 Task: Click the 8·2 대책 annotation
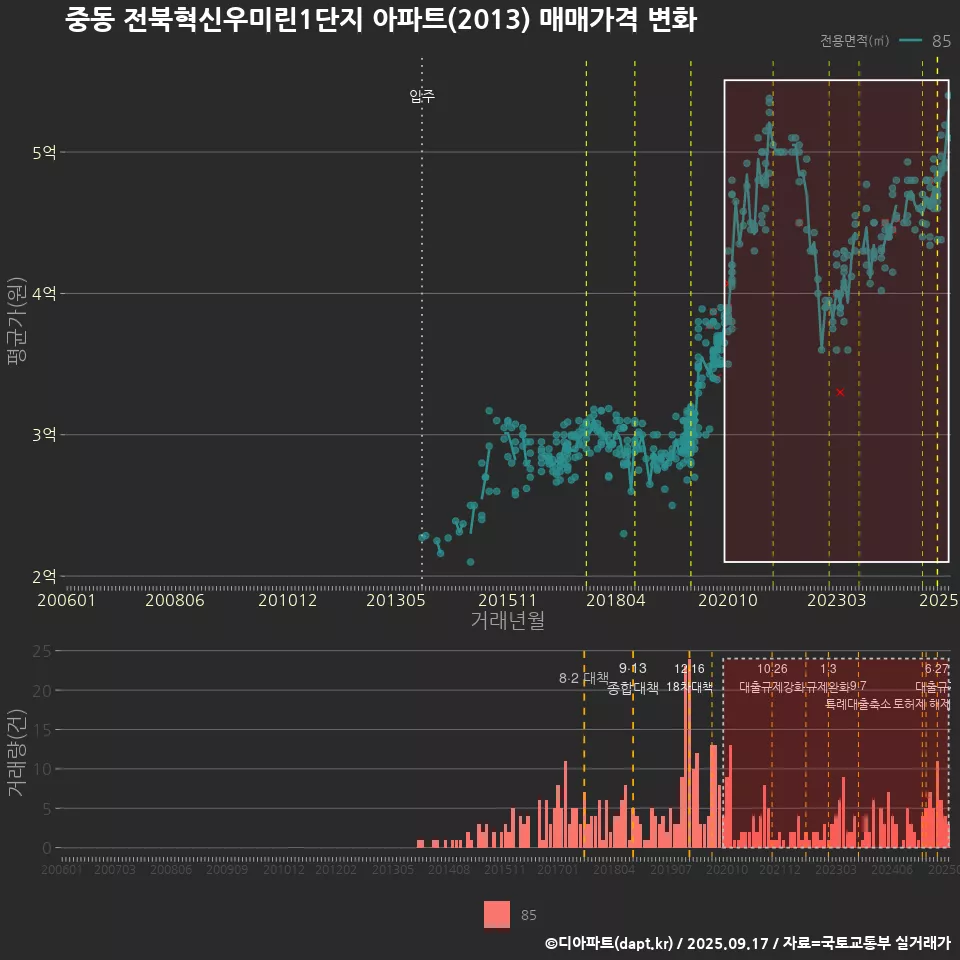click(x=583, y=678)
